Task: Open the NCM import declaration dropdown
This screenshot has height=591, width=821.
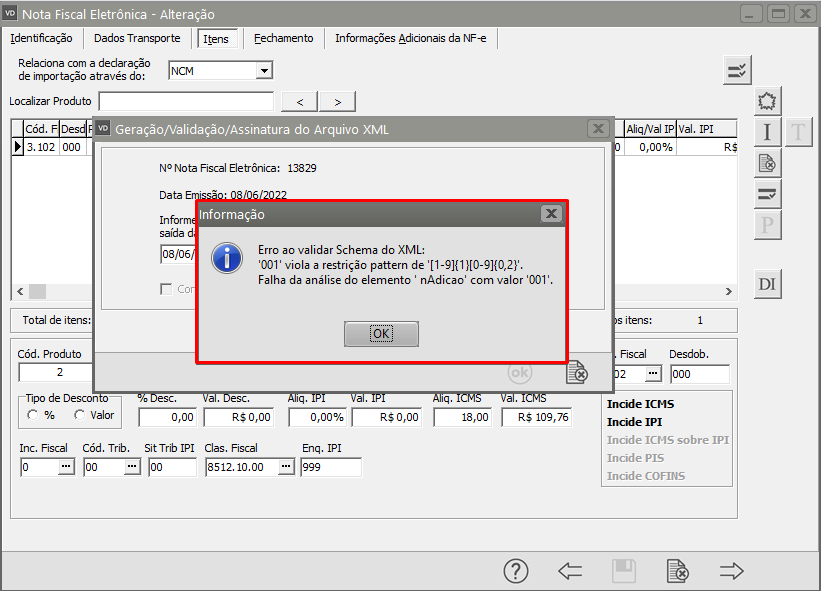Action: 264,71
